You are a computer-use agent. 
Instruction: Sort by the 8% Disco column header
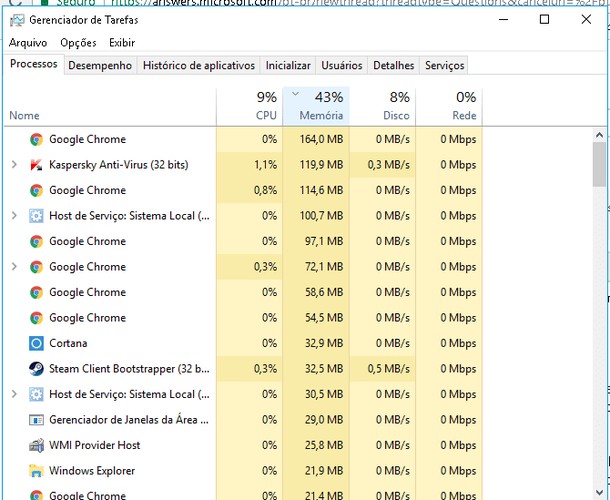click(383, 106)
